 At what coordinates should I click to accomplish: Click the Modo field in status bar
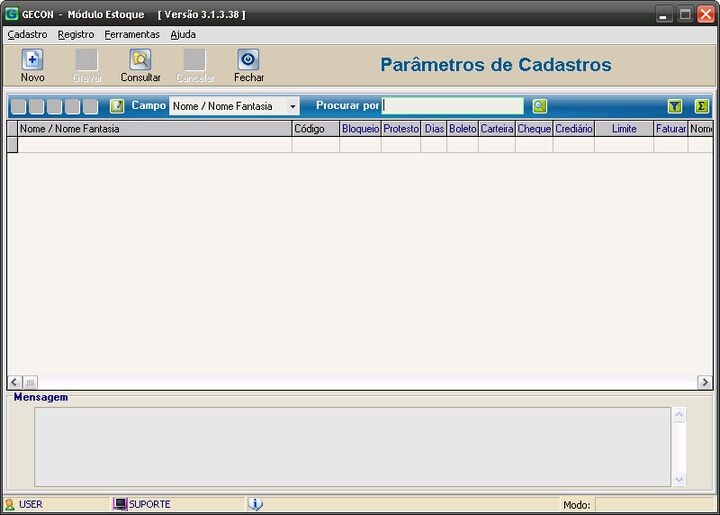(x=654, y=505)
